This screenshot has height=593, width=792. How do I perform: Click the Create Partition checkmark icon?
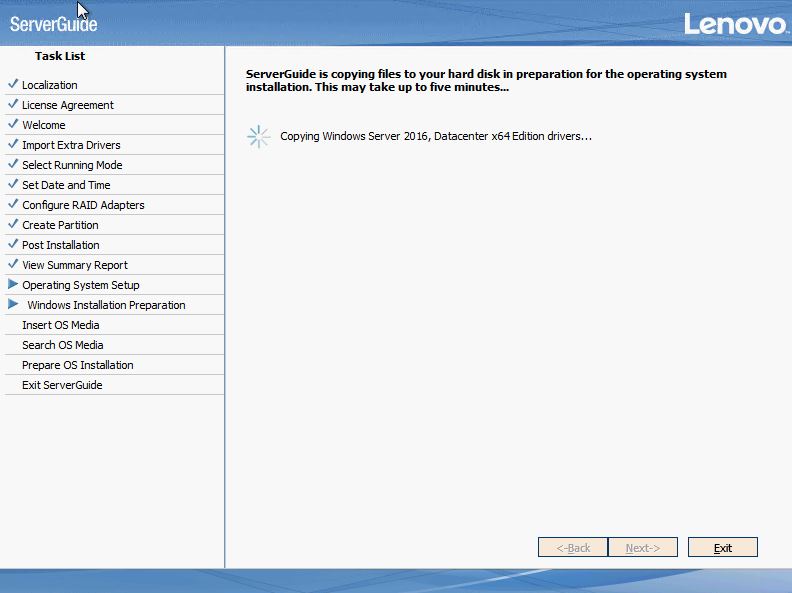tap(13, 224)
